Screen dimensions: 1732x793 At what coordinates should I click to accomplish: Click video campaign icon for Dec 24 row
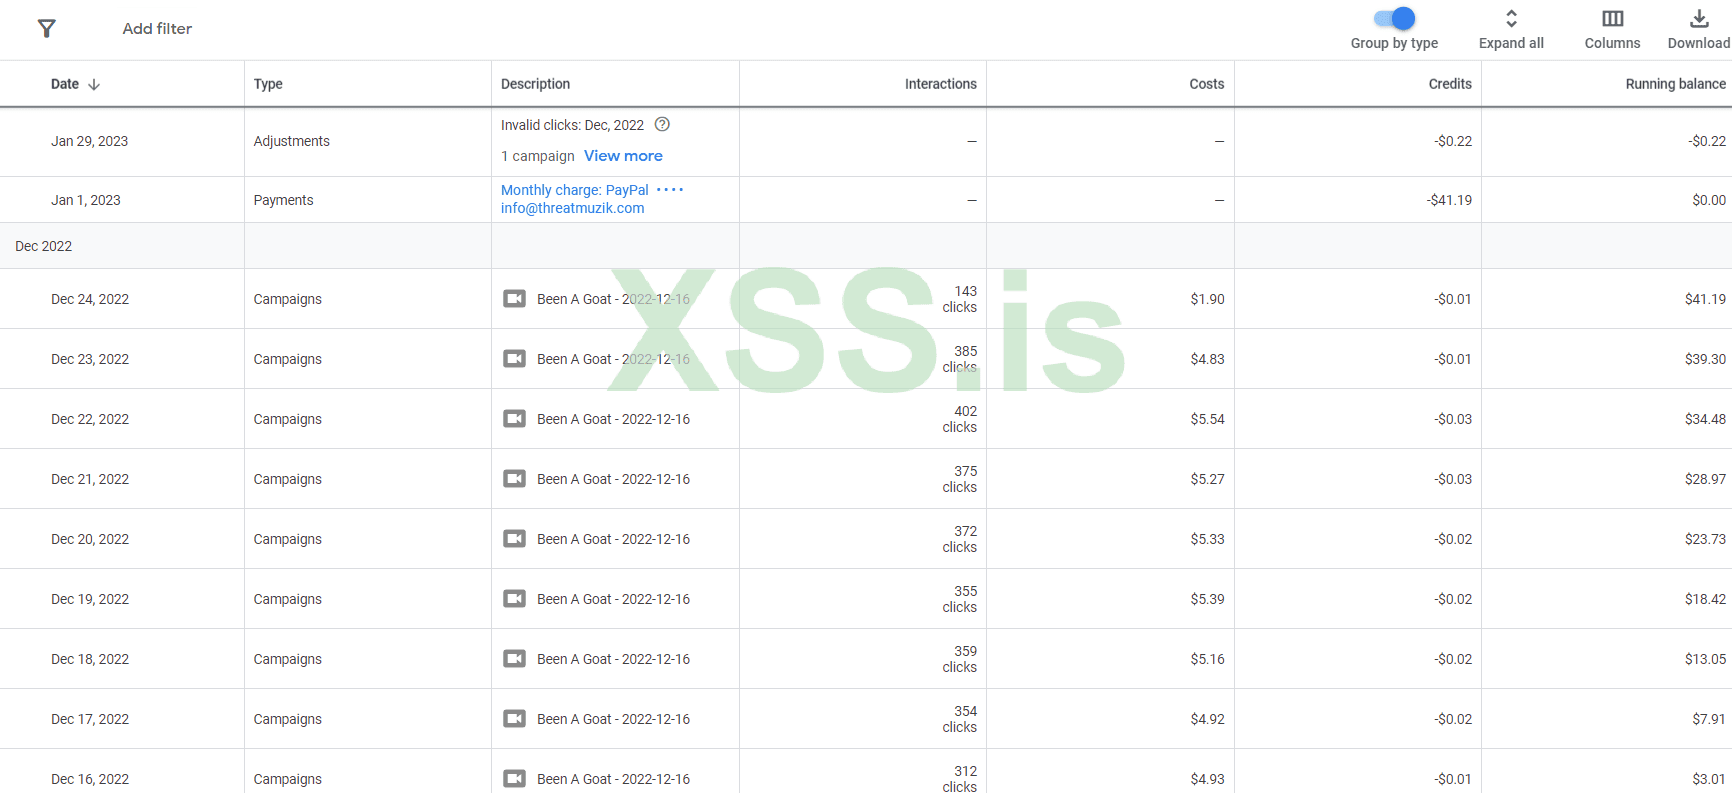point(514,299)
